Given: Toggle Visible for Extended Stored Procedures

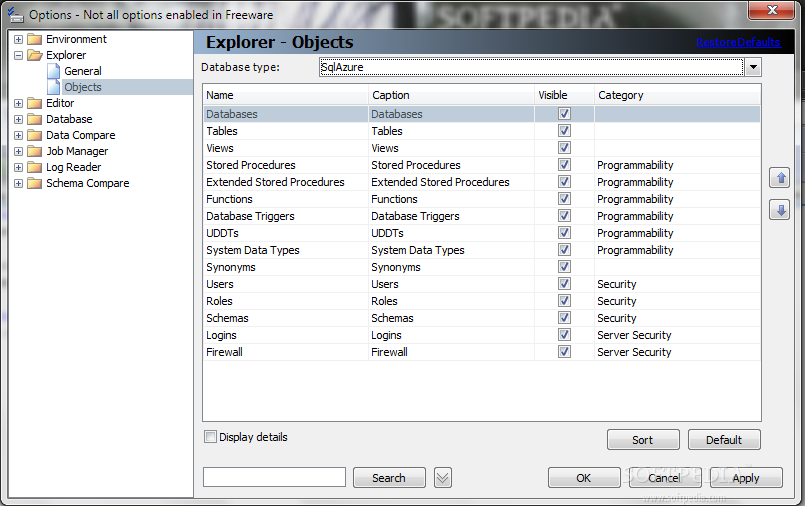Looking at the screenshot, I should (564, 182).
